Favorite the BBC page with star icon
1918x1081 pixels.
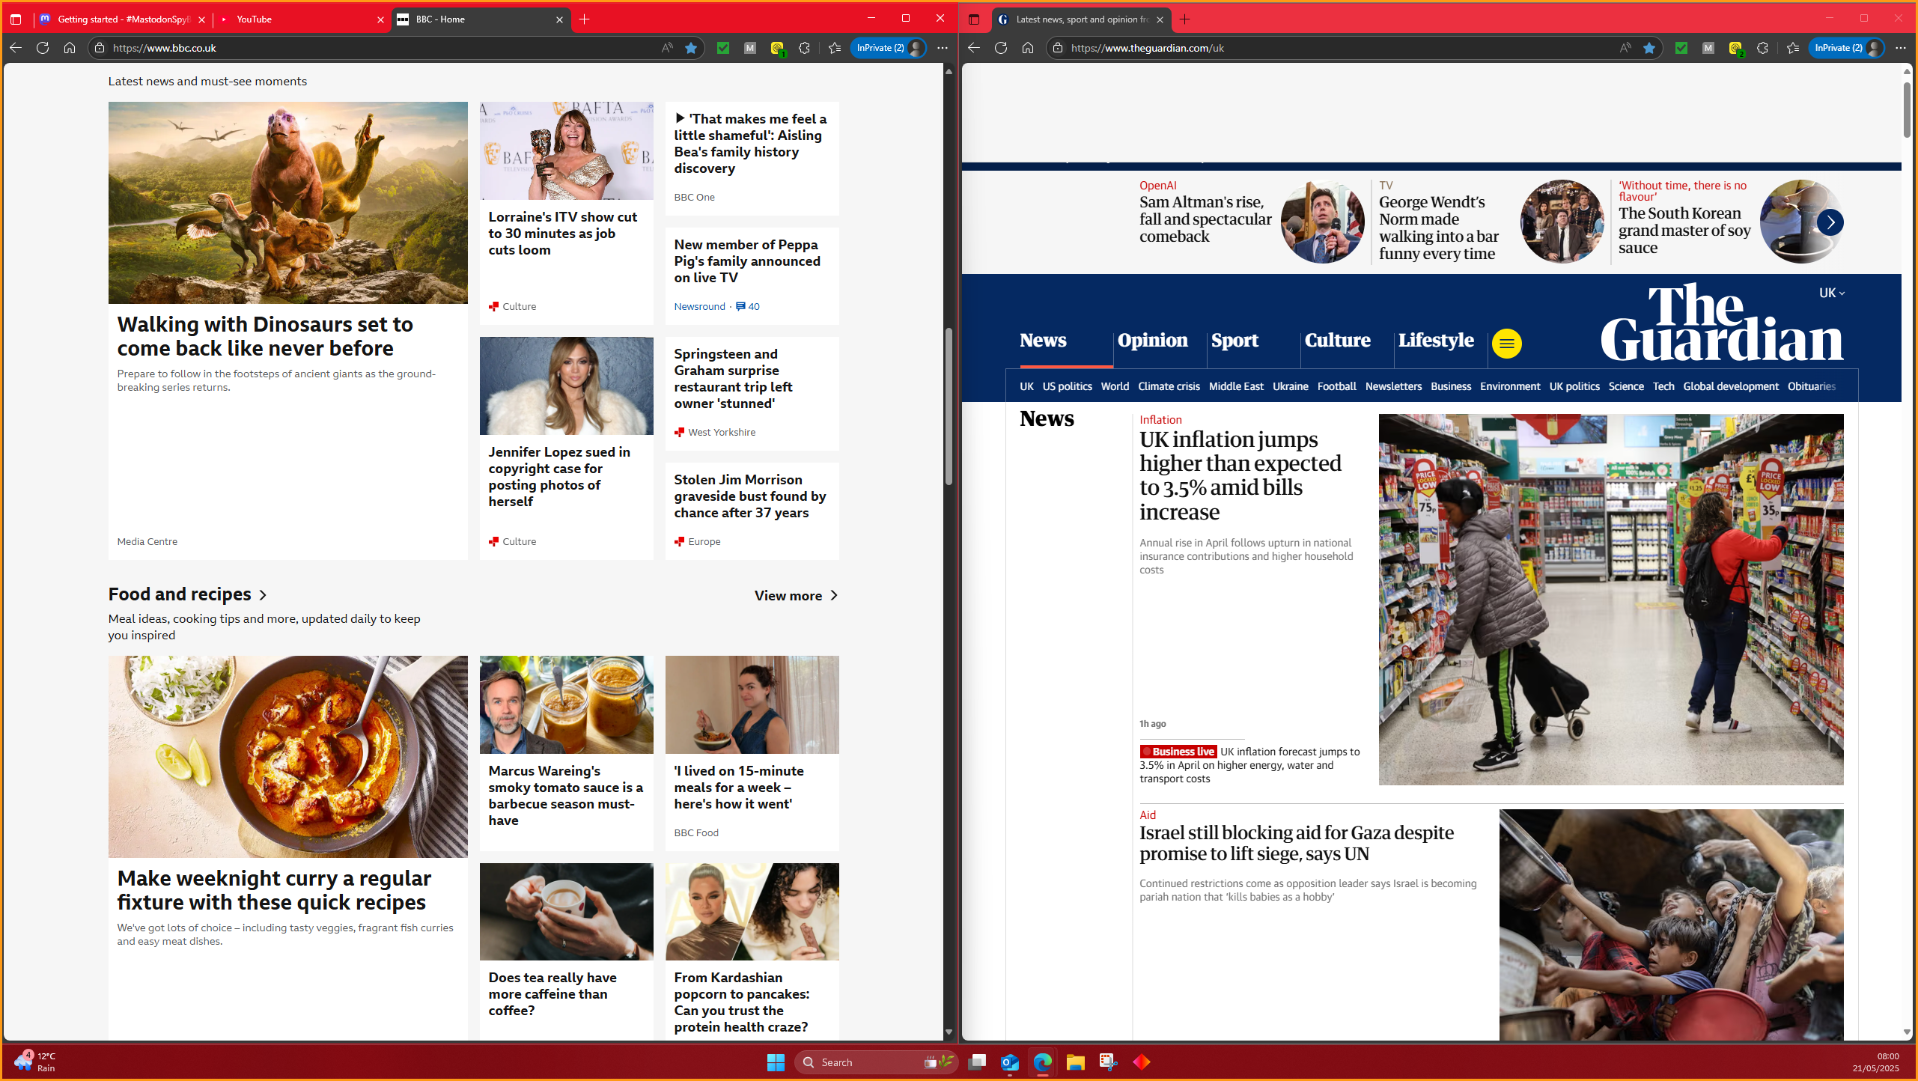click(691, 48)
